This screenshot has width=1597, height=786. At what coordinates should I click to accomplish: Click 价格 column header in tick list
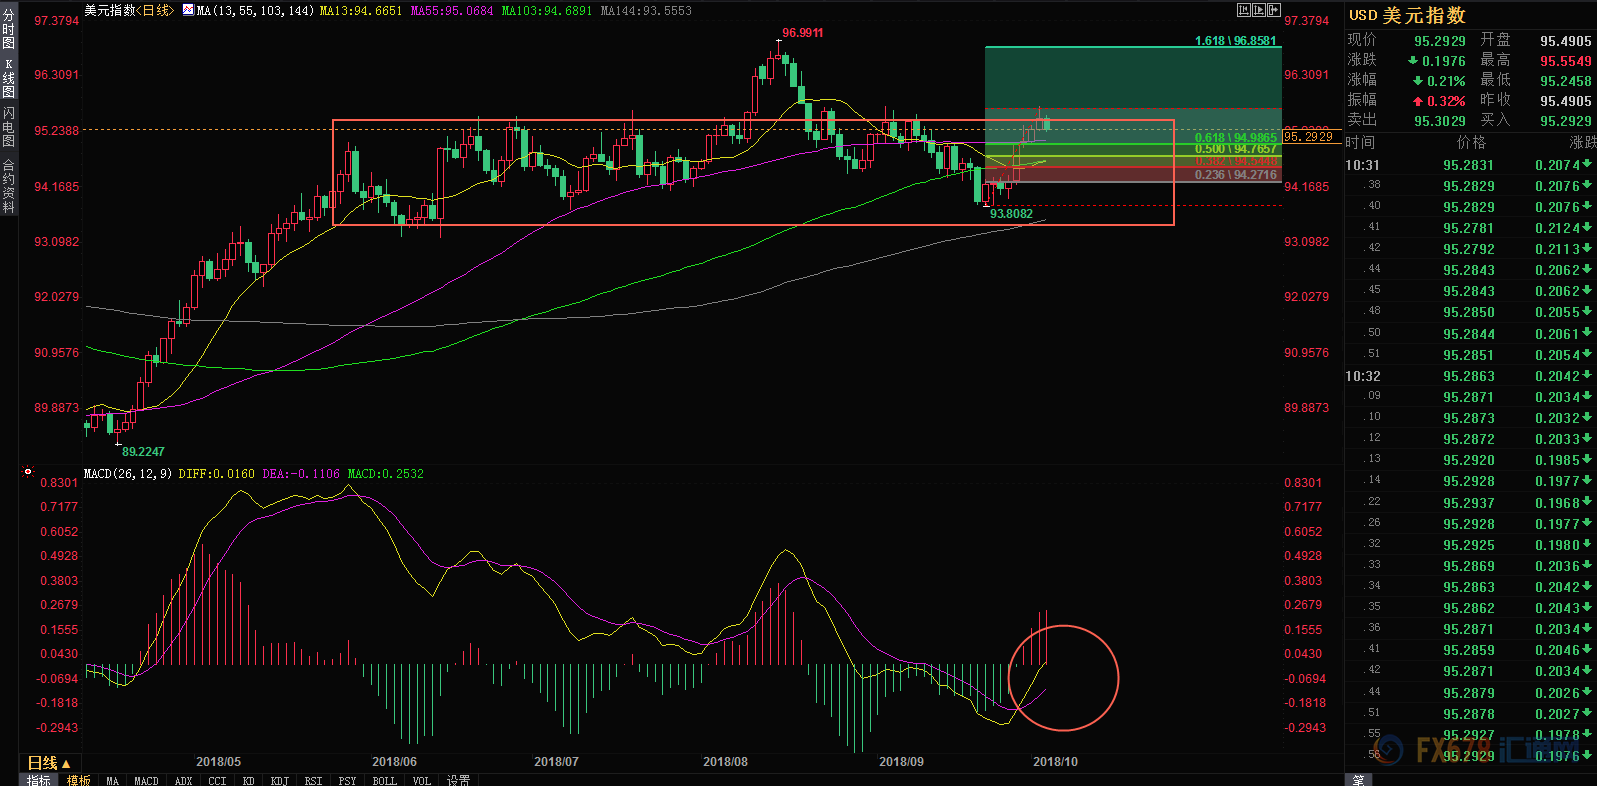1471,143
